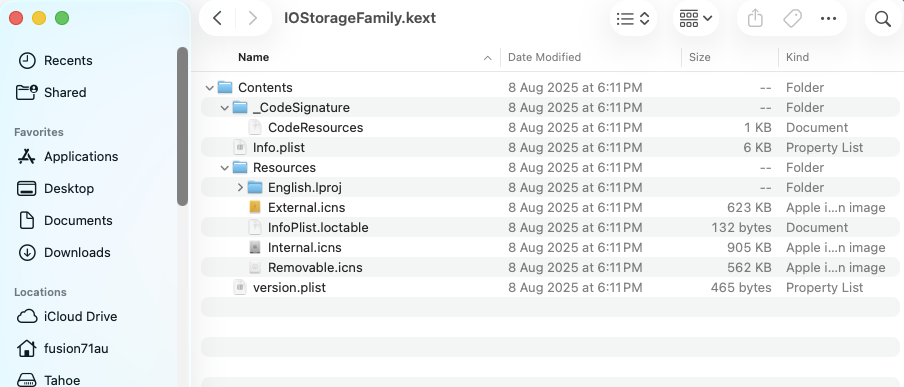Click the file name Internal.icns

[x=304, y=247]
